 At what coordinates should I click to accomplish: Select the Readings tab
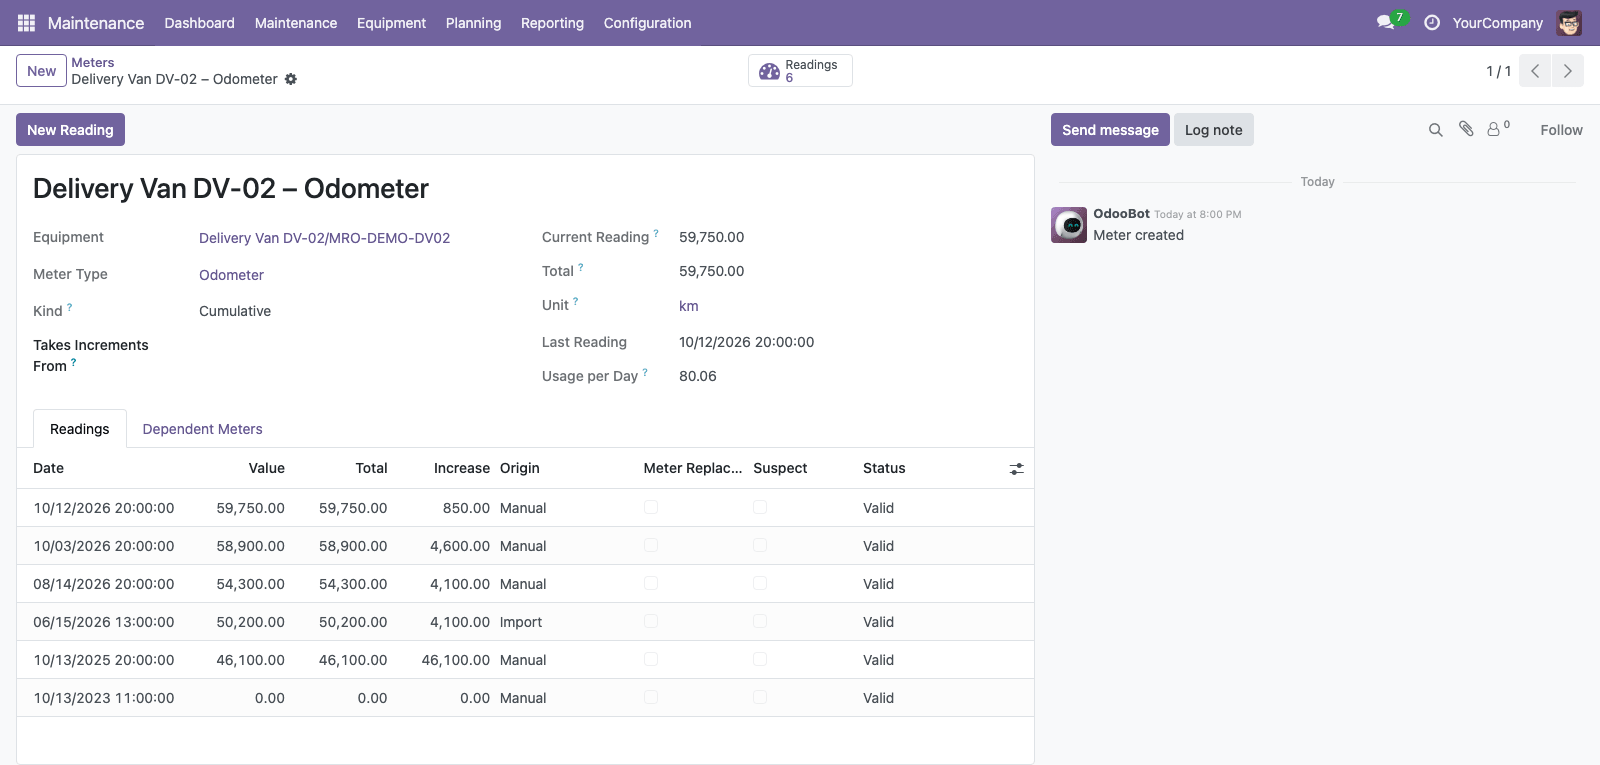pos(80,429)
